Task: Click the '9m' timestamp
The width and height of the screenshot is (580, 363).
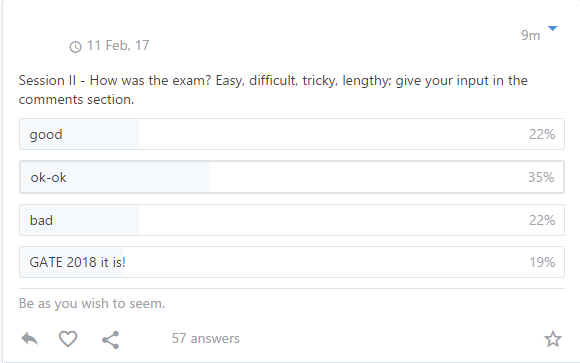Action: tap(530, 35)
